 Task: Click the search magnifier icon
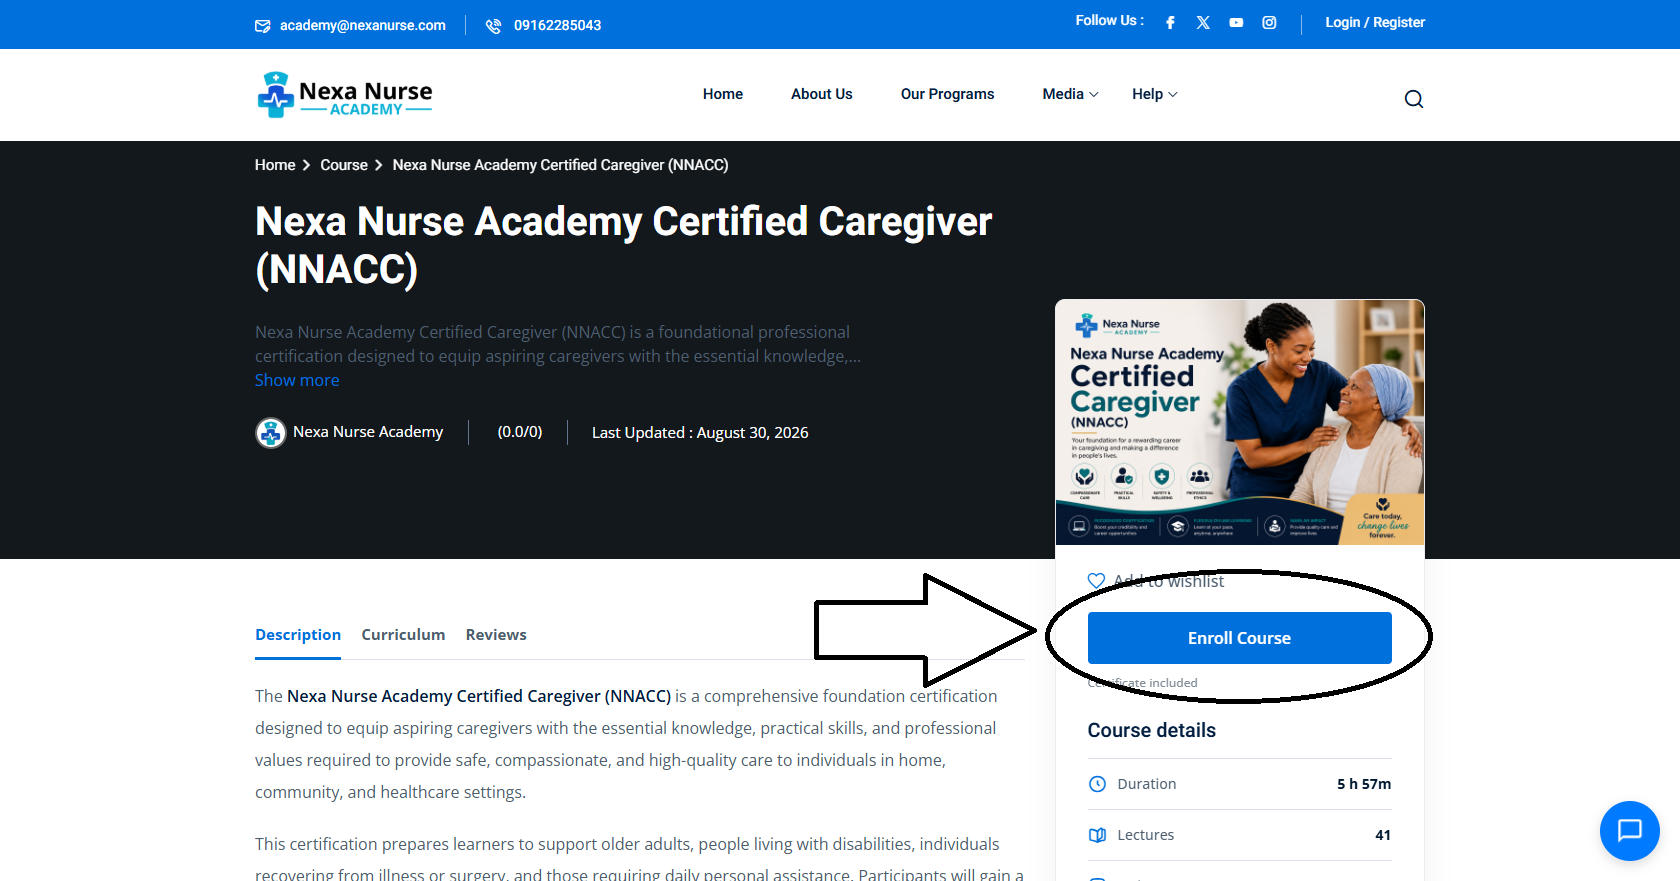1414,99
